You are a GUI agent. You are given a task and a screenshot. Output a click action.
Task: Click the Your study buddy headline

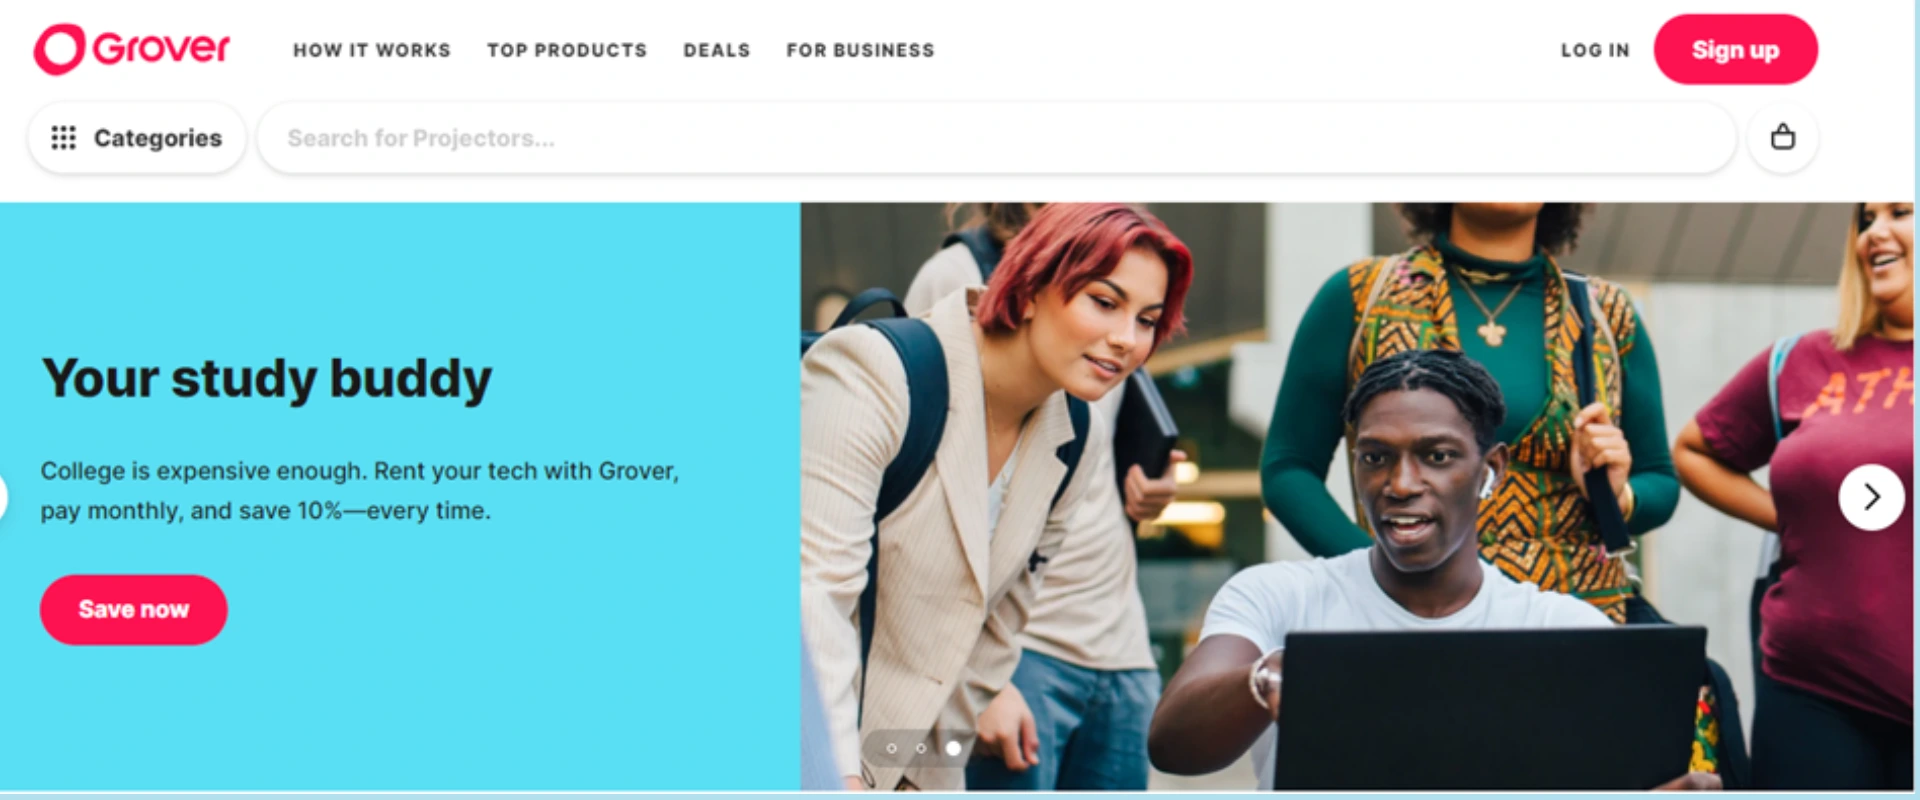click(x=267, y=379)
